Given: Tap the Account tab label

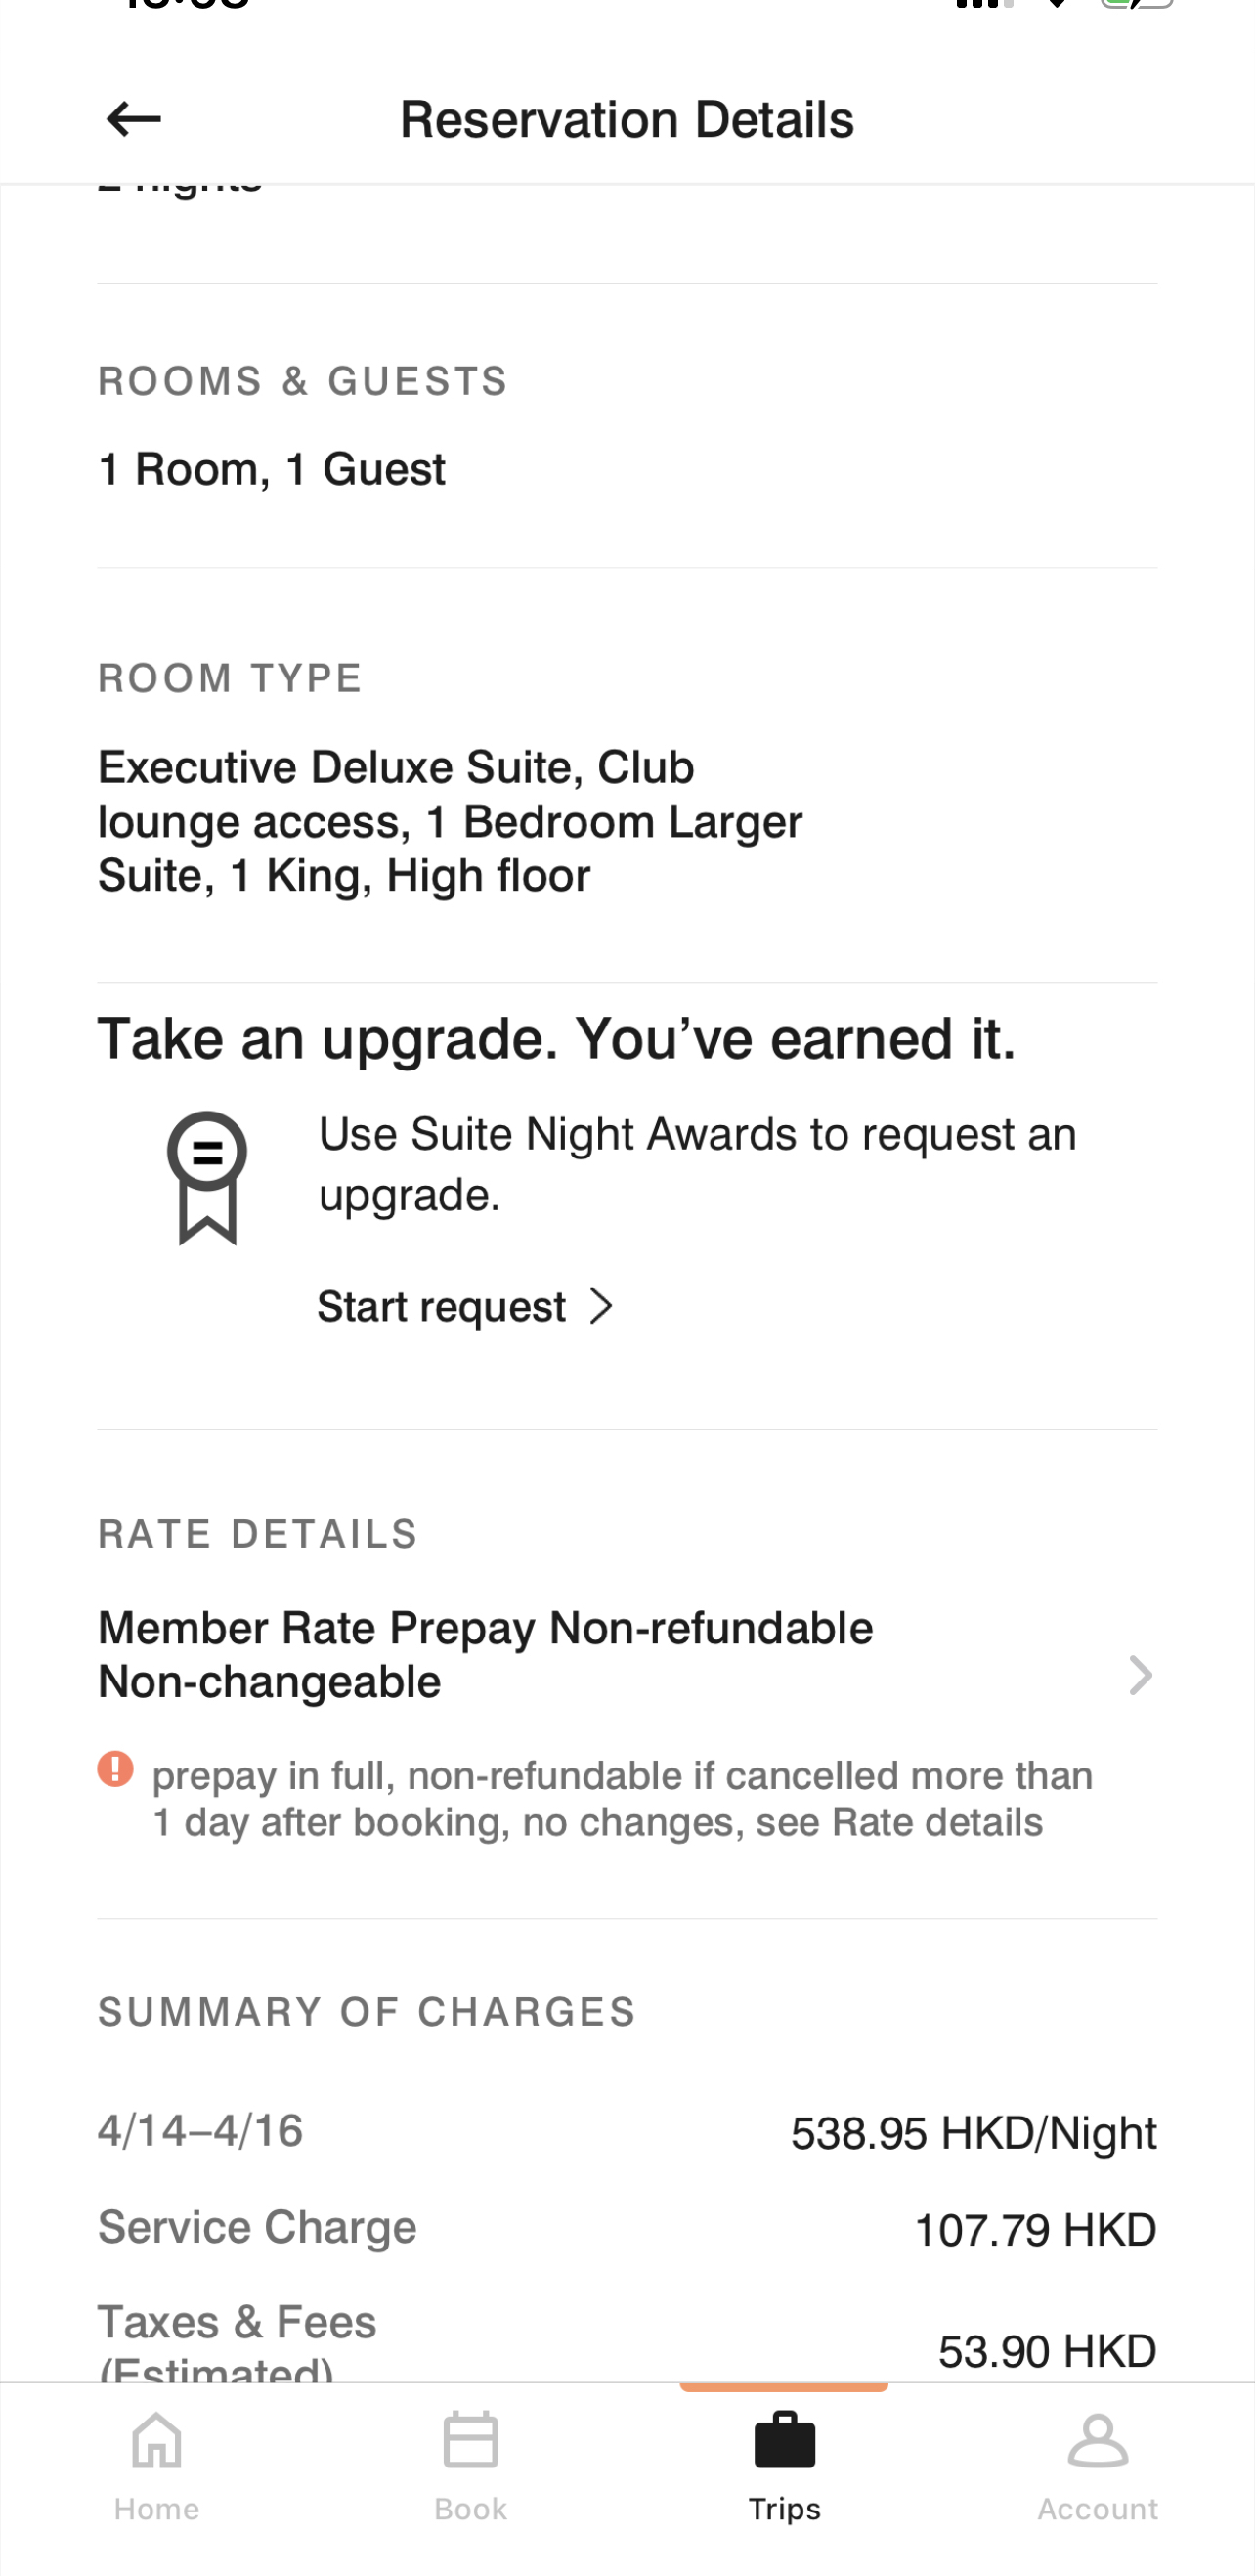Looking at the screenshot, I should [1098, 2509].
